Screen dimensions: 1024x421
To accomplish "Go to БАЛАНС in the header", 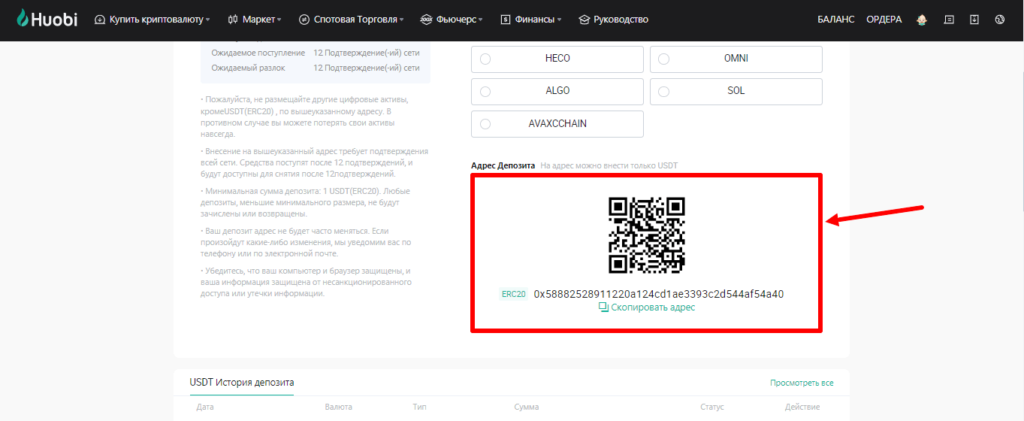I will [x=836, y=20].
